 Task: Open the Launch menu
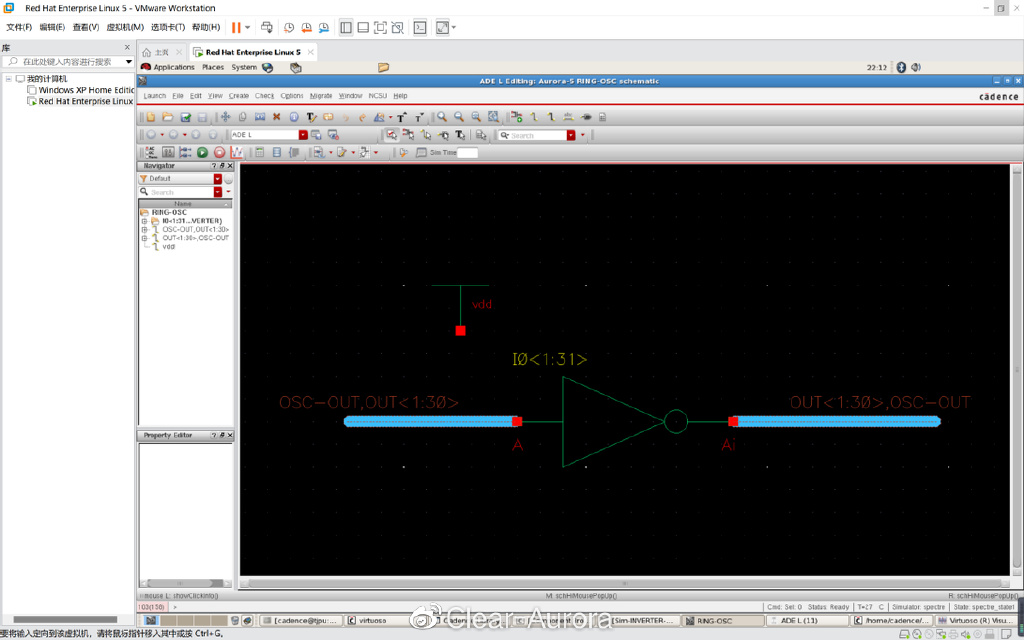pyautogui.click(x=155, y=96)
